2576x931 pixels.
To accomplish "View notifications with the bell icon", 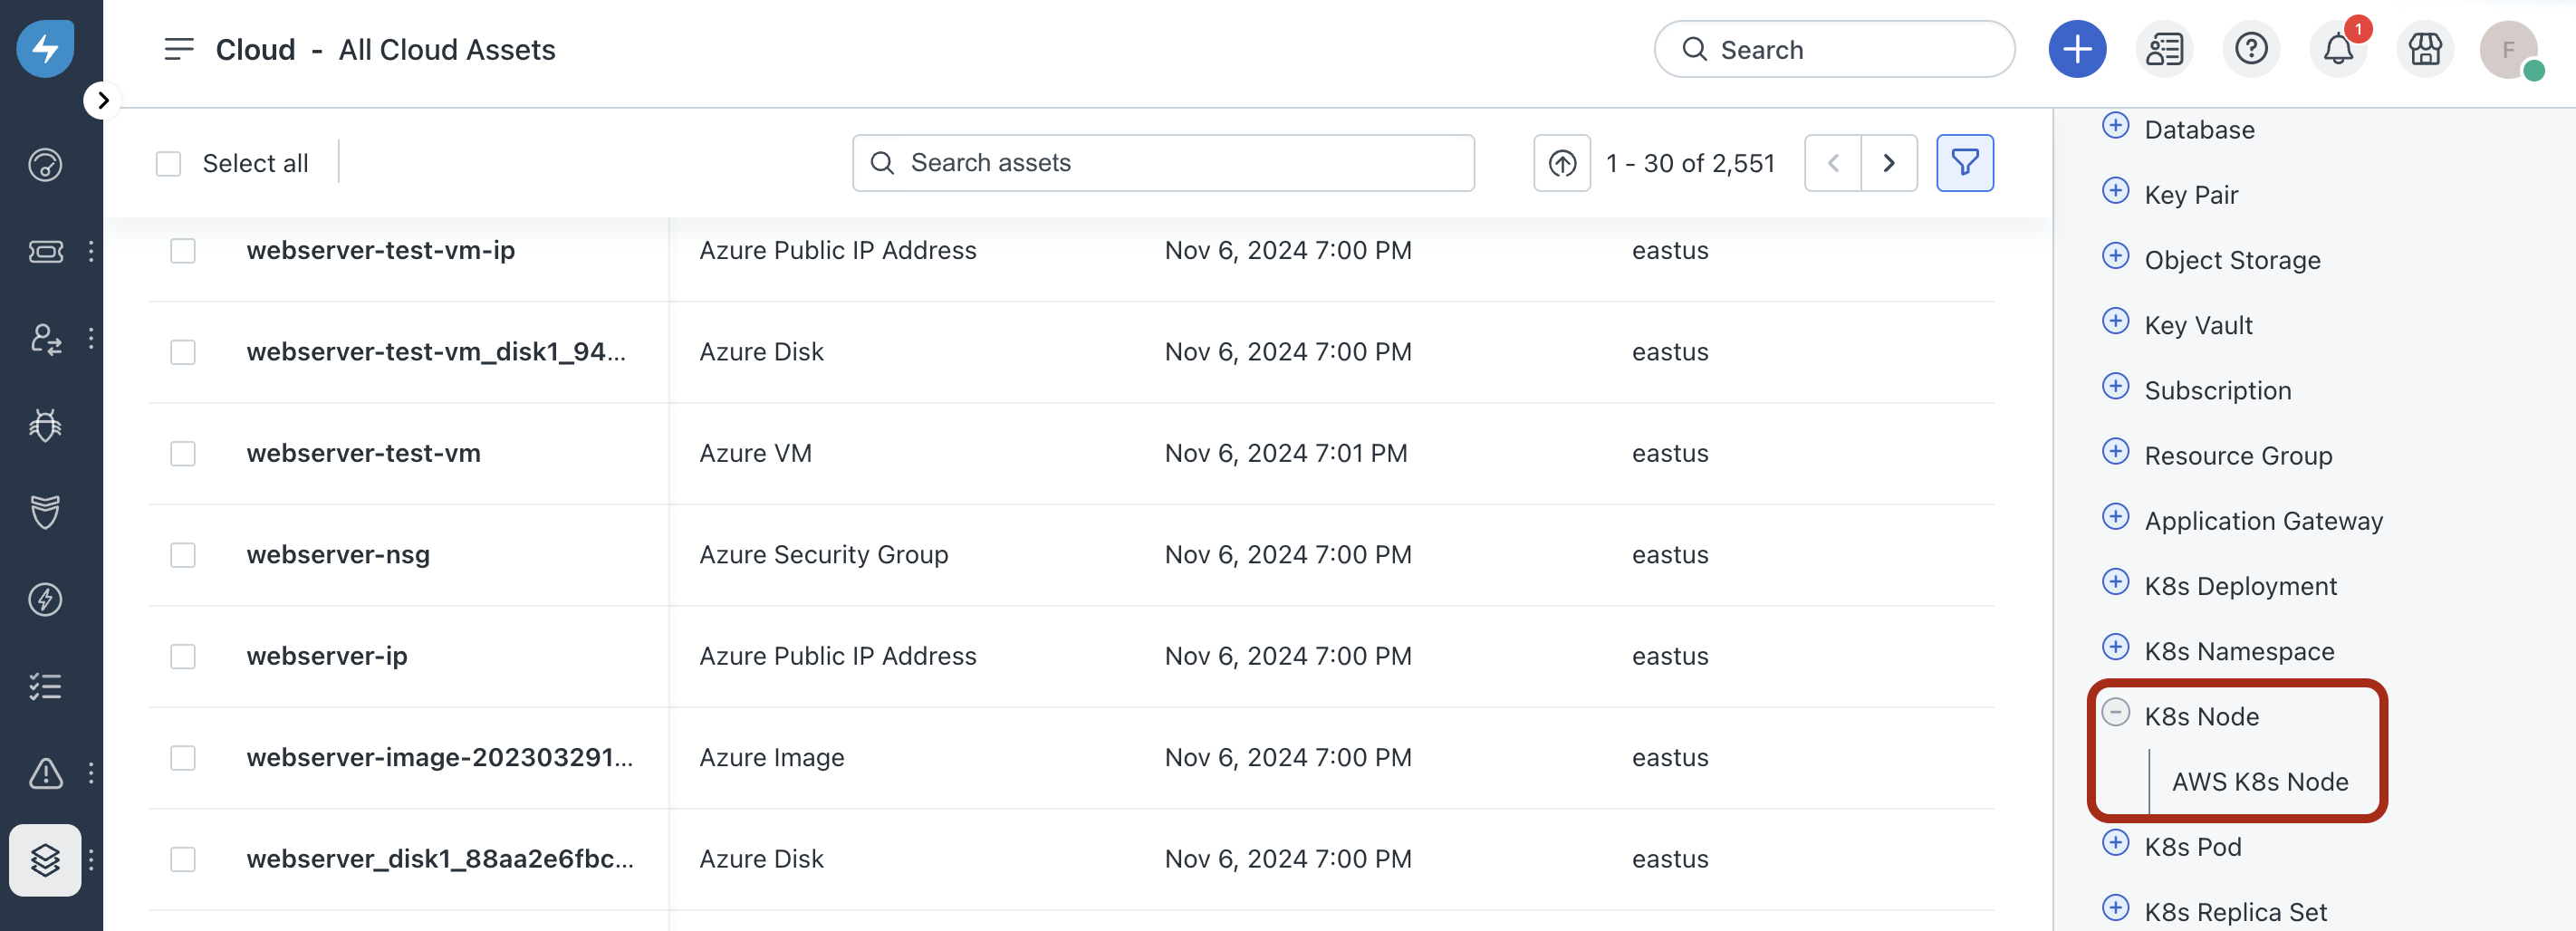I will (2338, 48).
